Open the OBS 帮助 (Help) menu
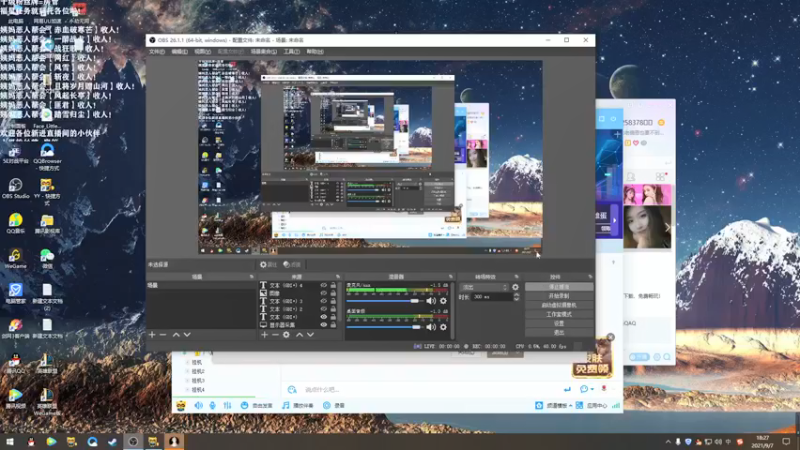 point(315,52)
